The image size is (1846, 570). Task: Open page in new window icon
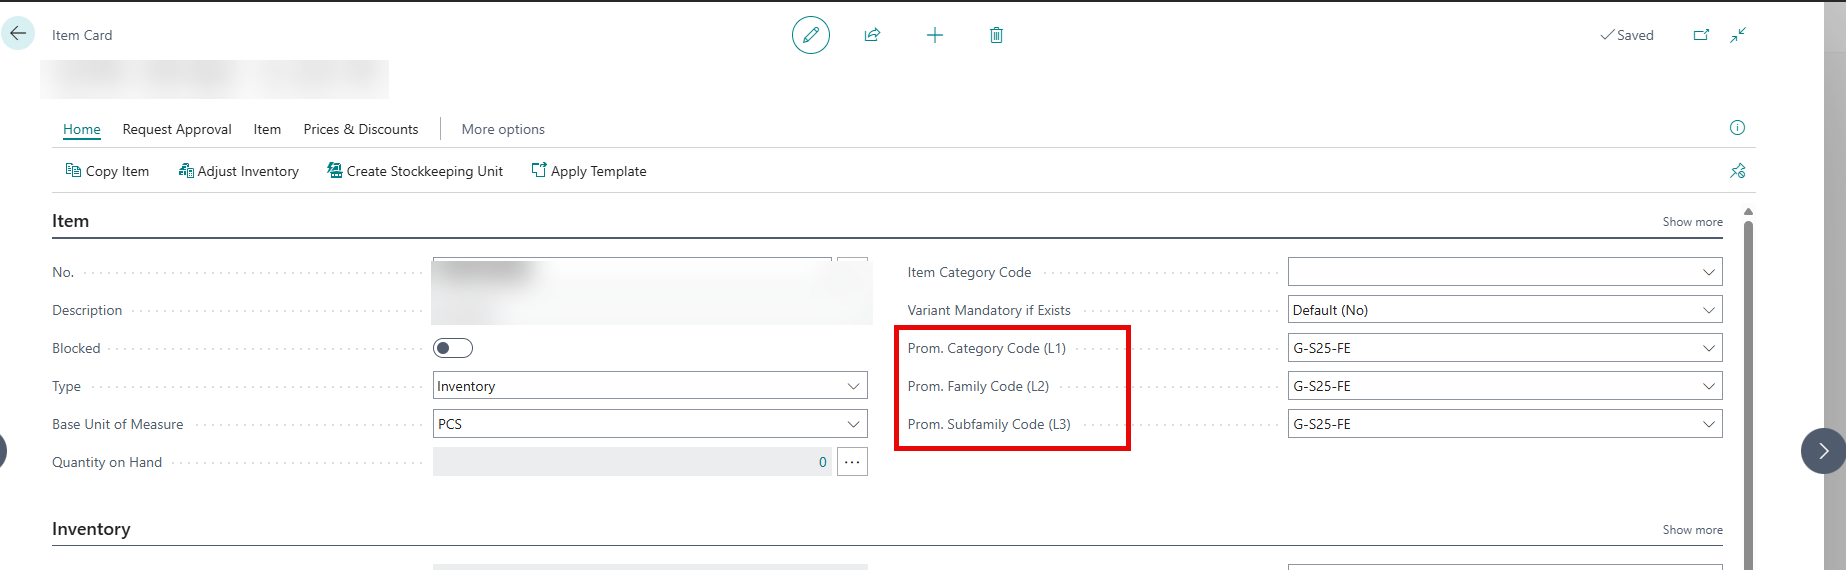coord(1701,35)
